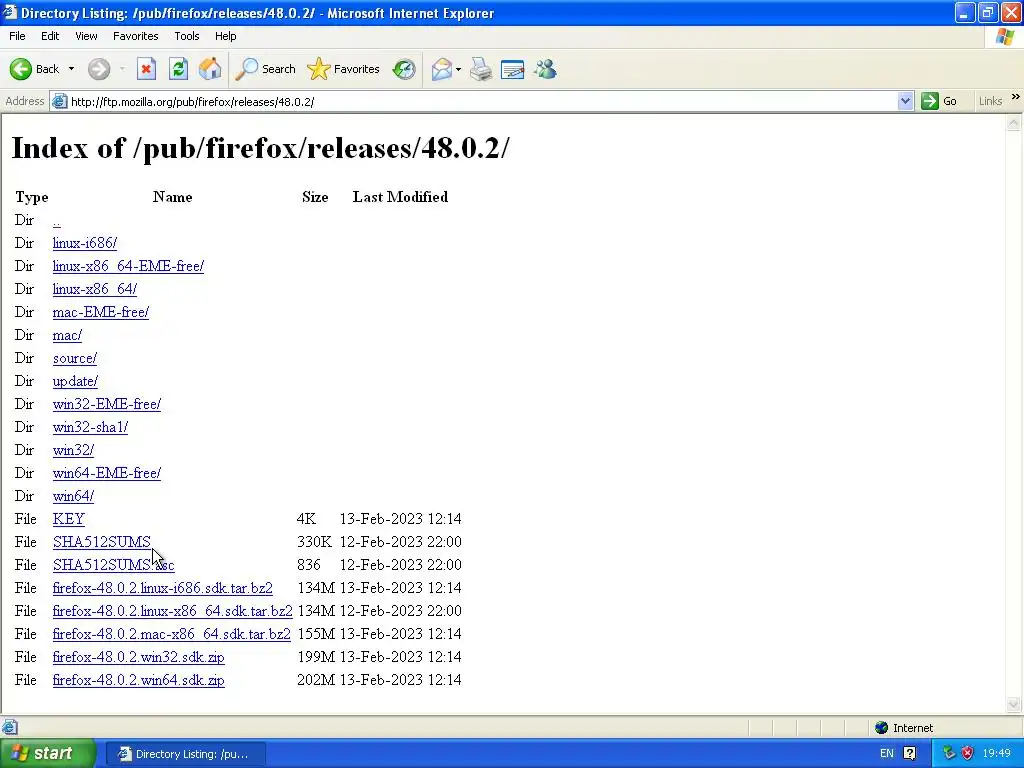The height and width of the screenshot is (768, 1024).
Task: Open the Help menu
Action: (x=225, y=36)
